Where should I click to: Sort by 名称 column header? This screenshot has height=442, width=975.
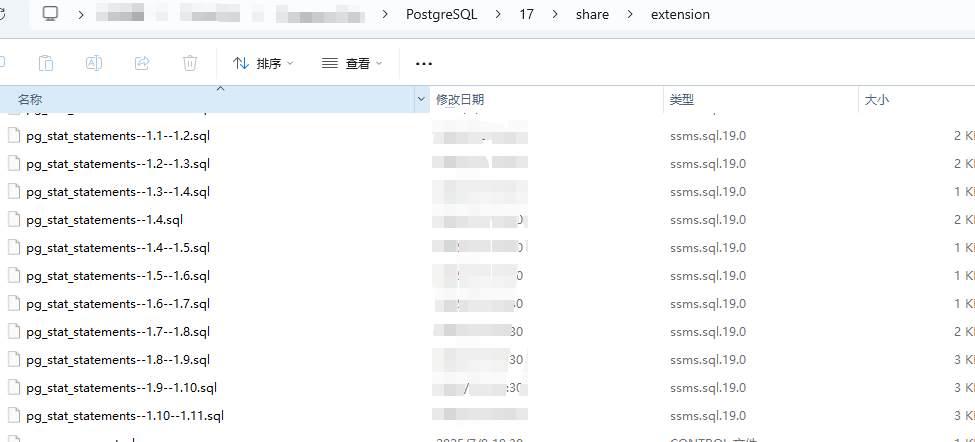(207, 99)
